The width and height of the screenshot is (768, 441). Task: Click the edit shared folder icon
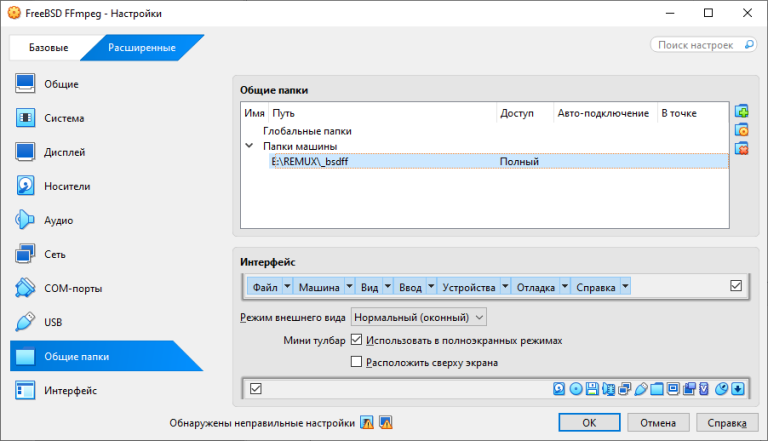pyautogui.click(x=742, y=130)
